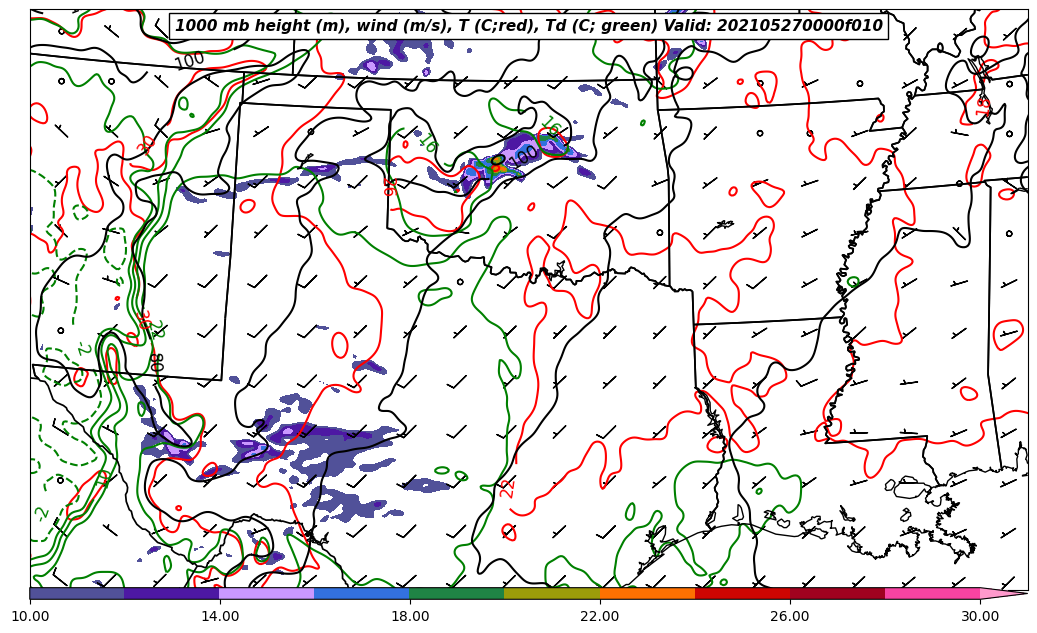
Task: Click the bright red 24–26 colorbar segment
Action: tap(742, 593)
